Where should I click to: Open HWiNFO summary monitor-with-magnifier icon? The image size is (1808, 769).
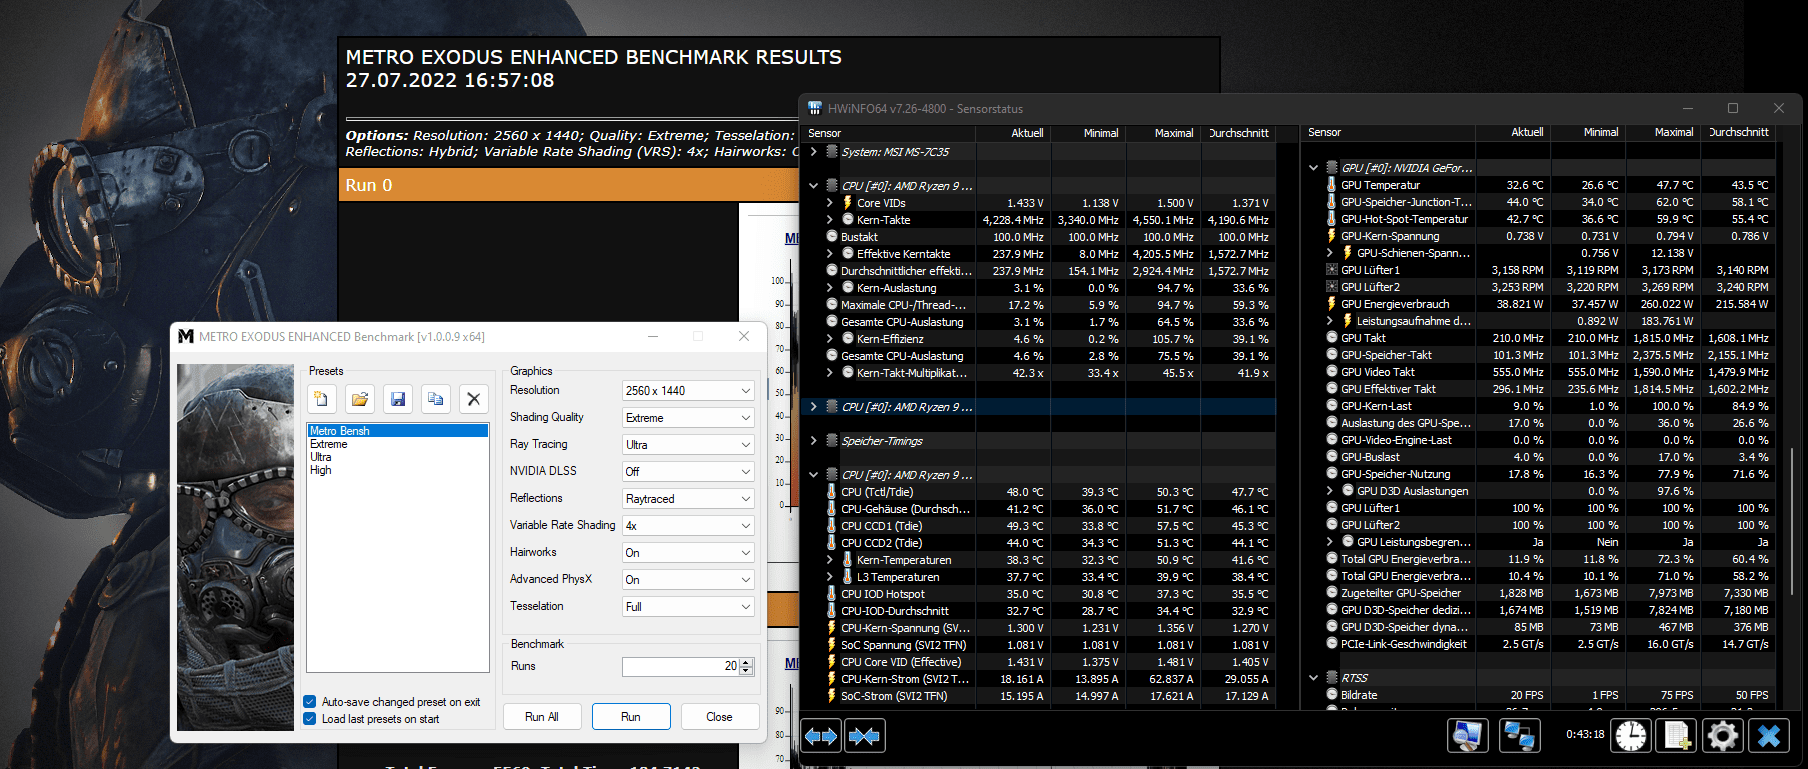(x=1467, y=736)
